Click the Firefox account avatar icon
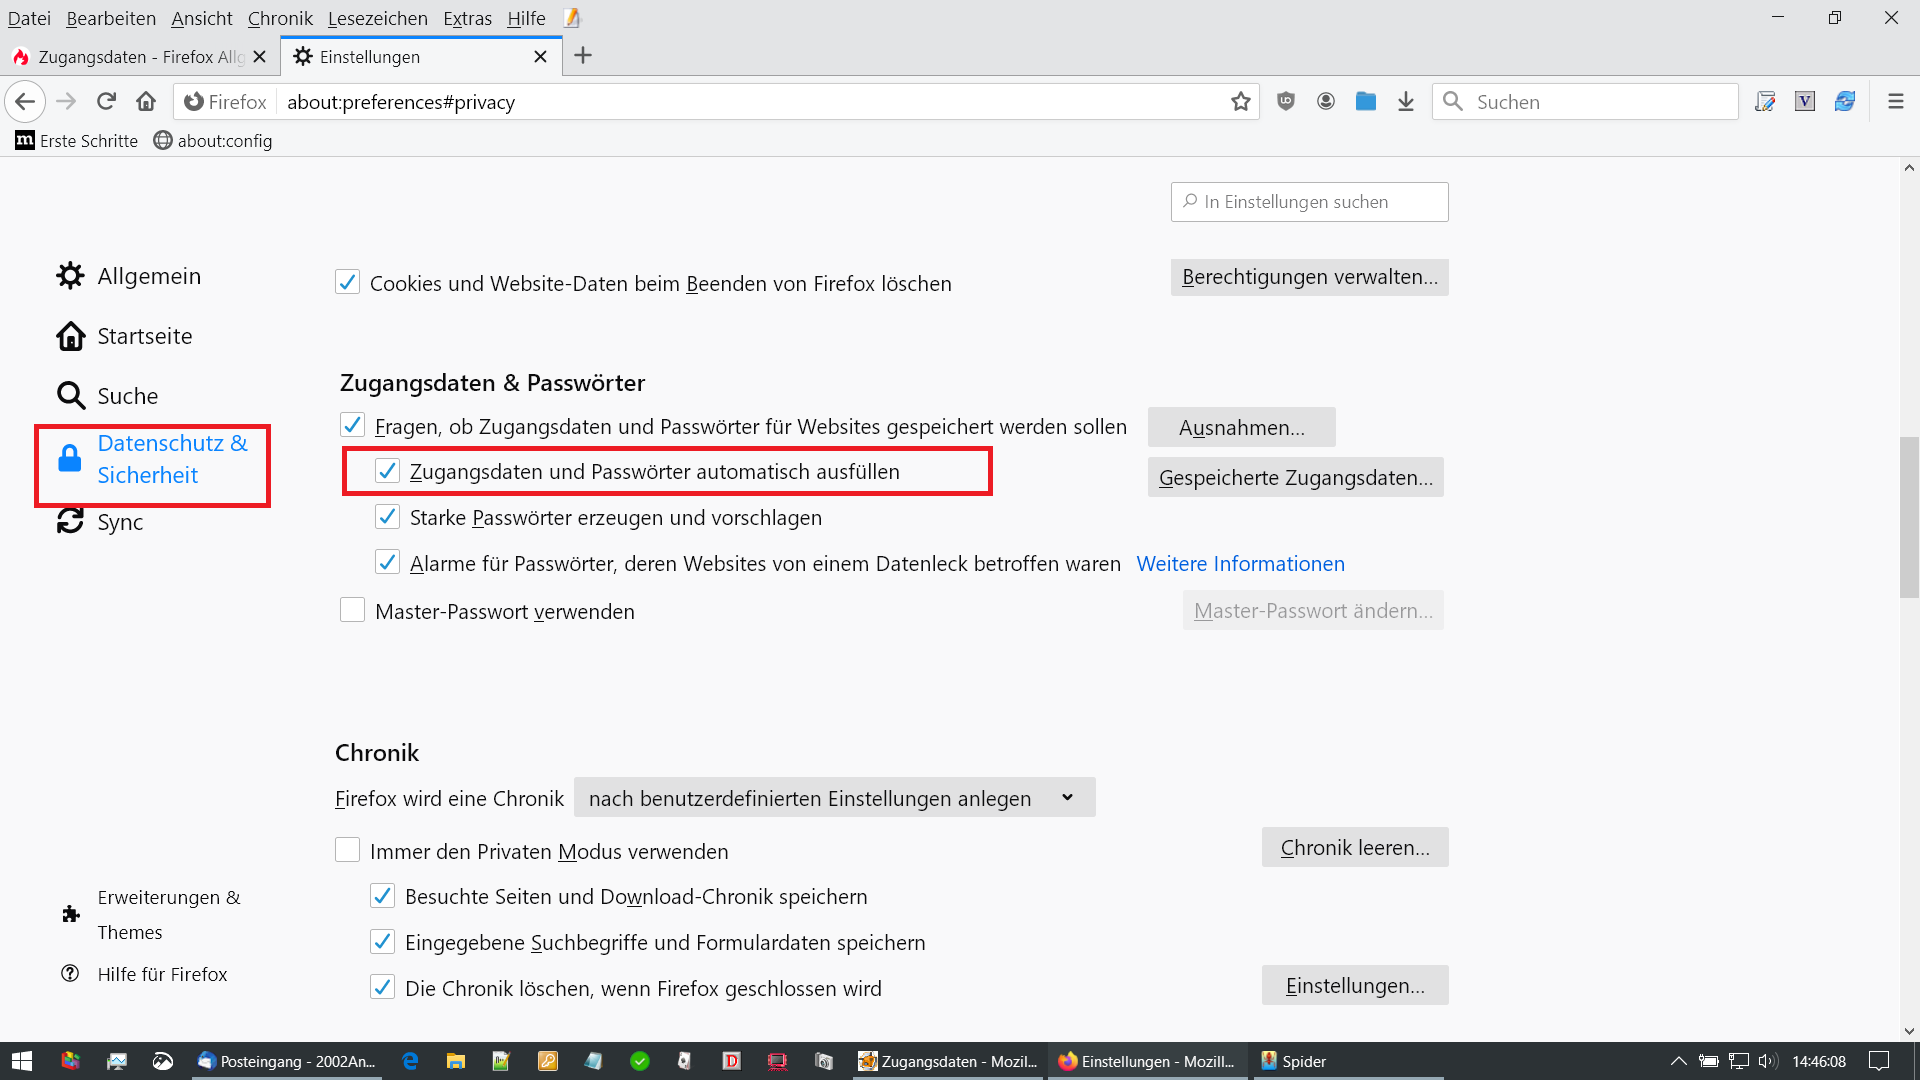The width and height of the screenshot is (1920, 1080). click(1326, 101)
